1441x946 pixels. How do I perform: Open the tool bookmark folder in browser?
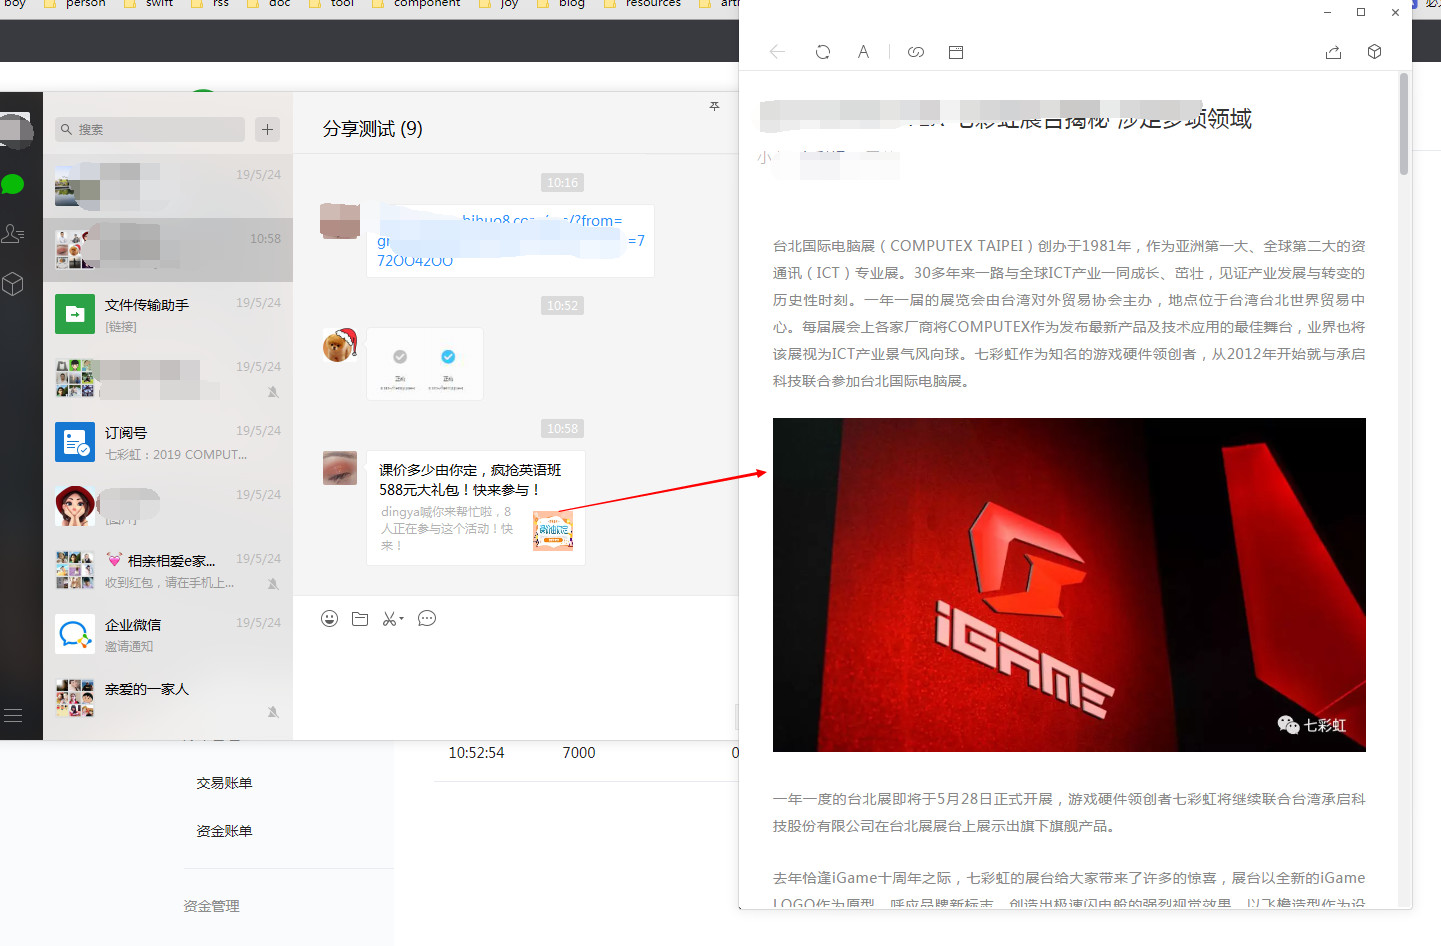332,4
